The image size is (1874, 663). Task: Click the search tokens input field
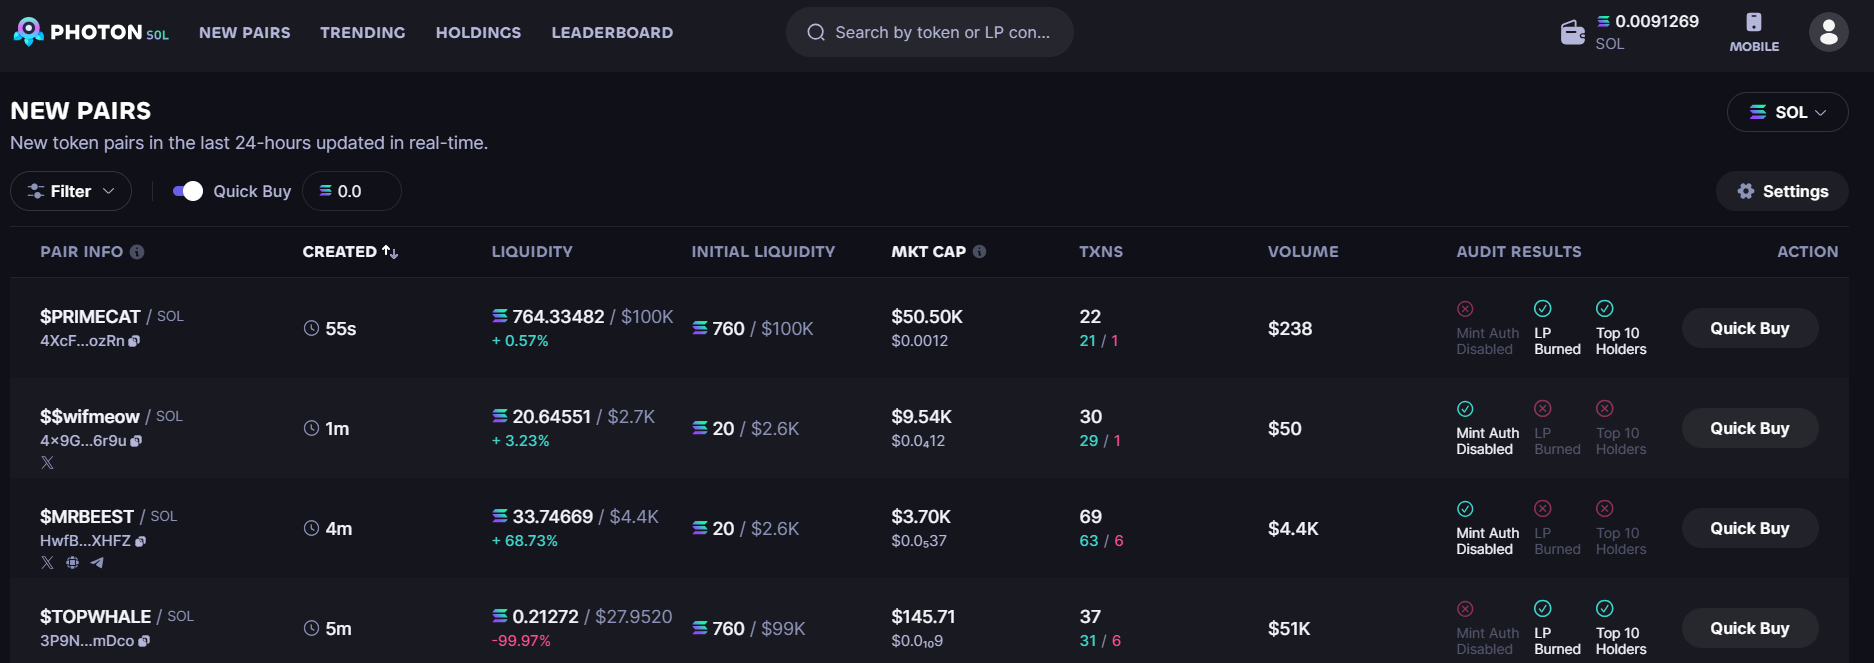point(929,32)
